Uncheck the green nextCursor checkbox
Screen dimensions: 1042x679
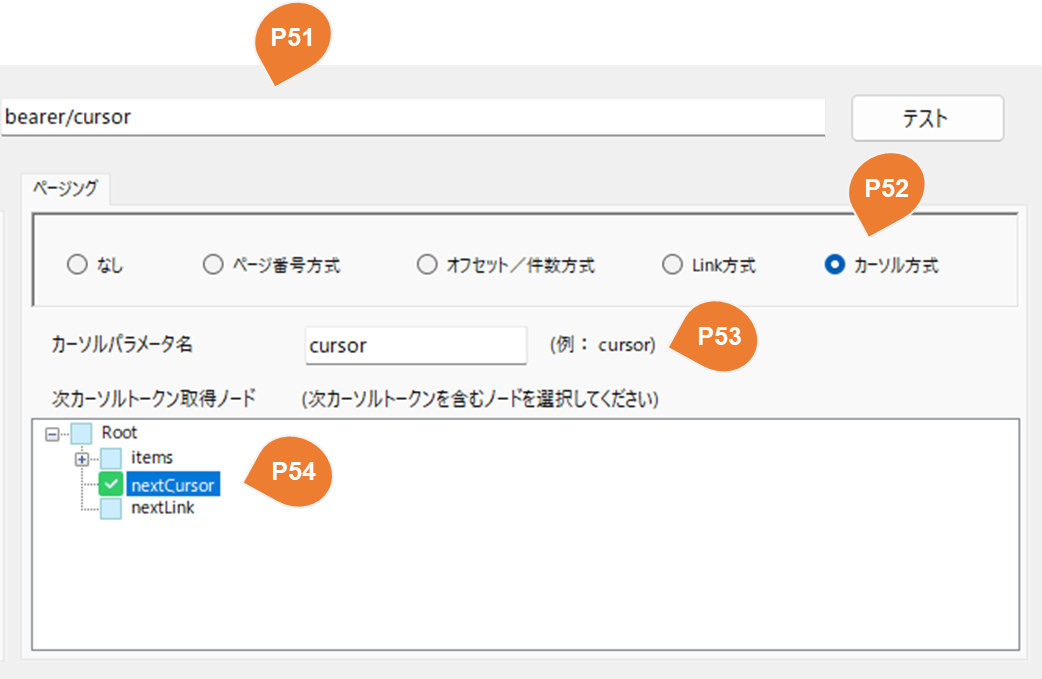(110, 484)
